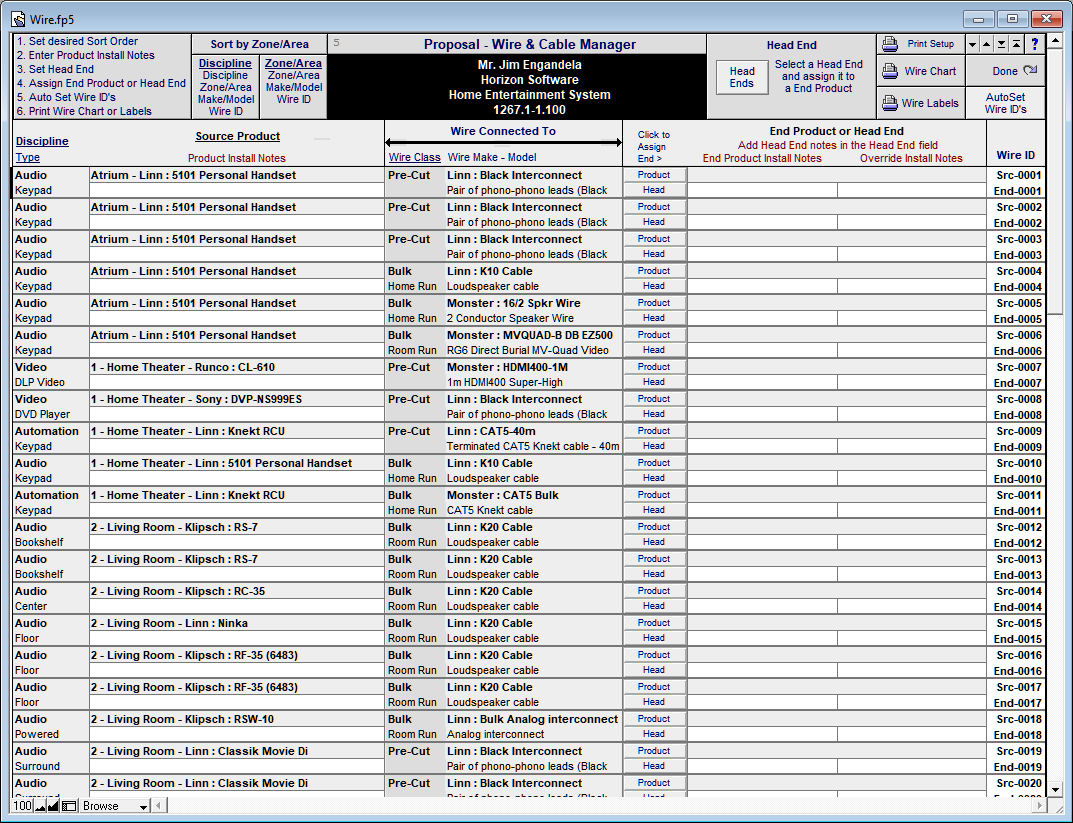The image size is (1073, 823).
Task: Click Wire ID Src-0011
Action: pyautogui.click(x=1019, y=495)
